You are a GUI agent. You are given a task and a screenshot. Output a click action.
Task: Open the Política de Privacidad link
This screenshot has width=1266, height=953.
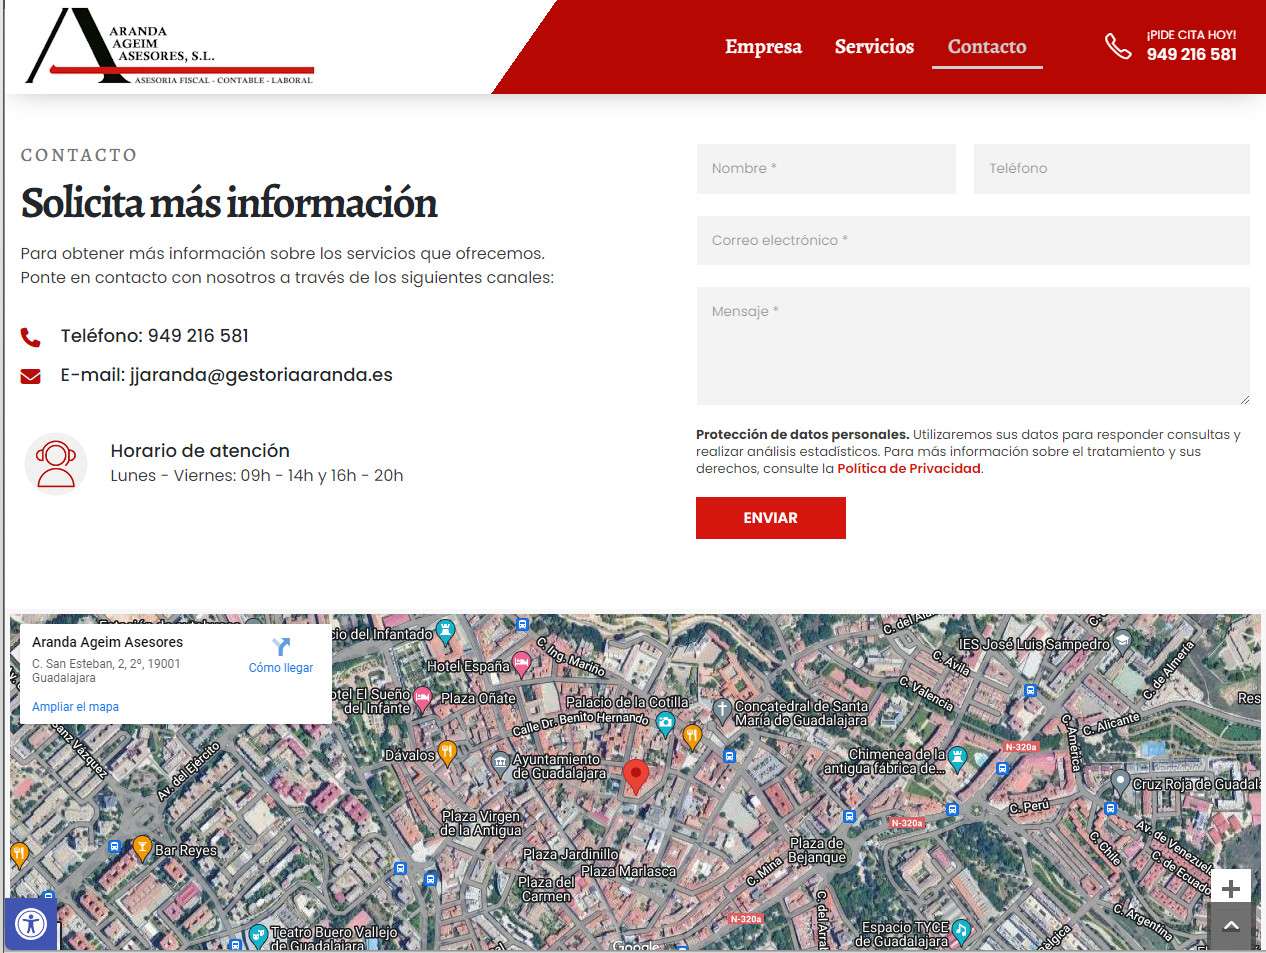click(x=908, y=469)
